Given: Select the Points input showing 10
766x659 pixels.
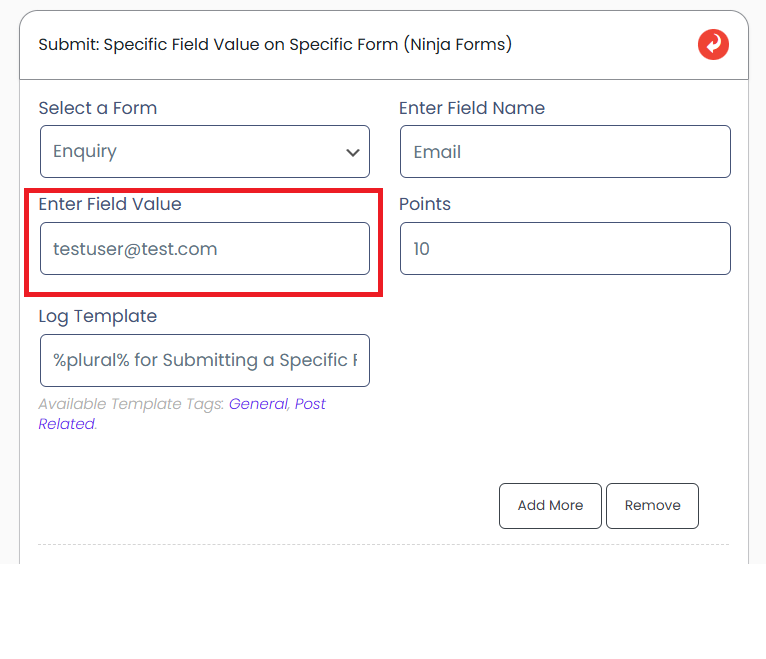Looking at the screenshot, I should pyautogui.click(x=565, y=249).
